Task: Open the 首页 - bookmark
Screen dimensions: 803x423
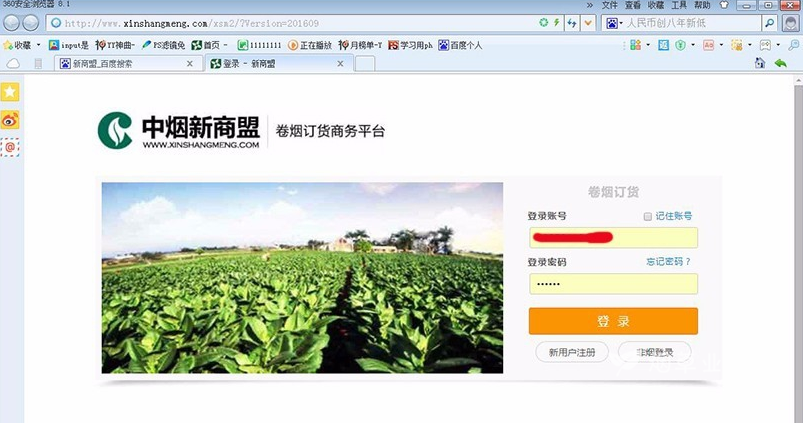Action: pyautogui.click(x=209, y=45)
